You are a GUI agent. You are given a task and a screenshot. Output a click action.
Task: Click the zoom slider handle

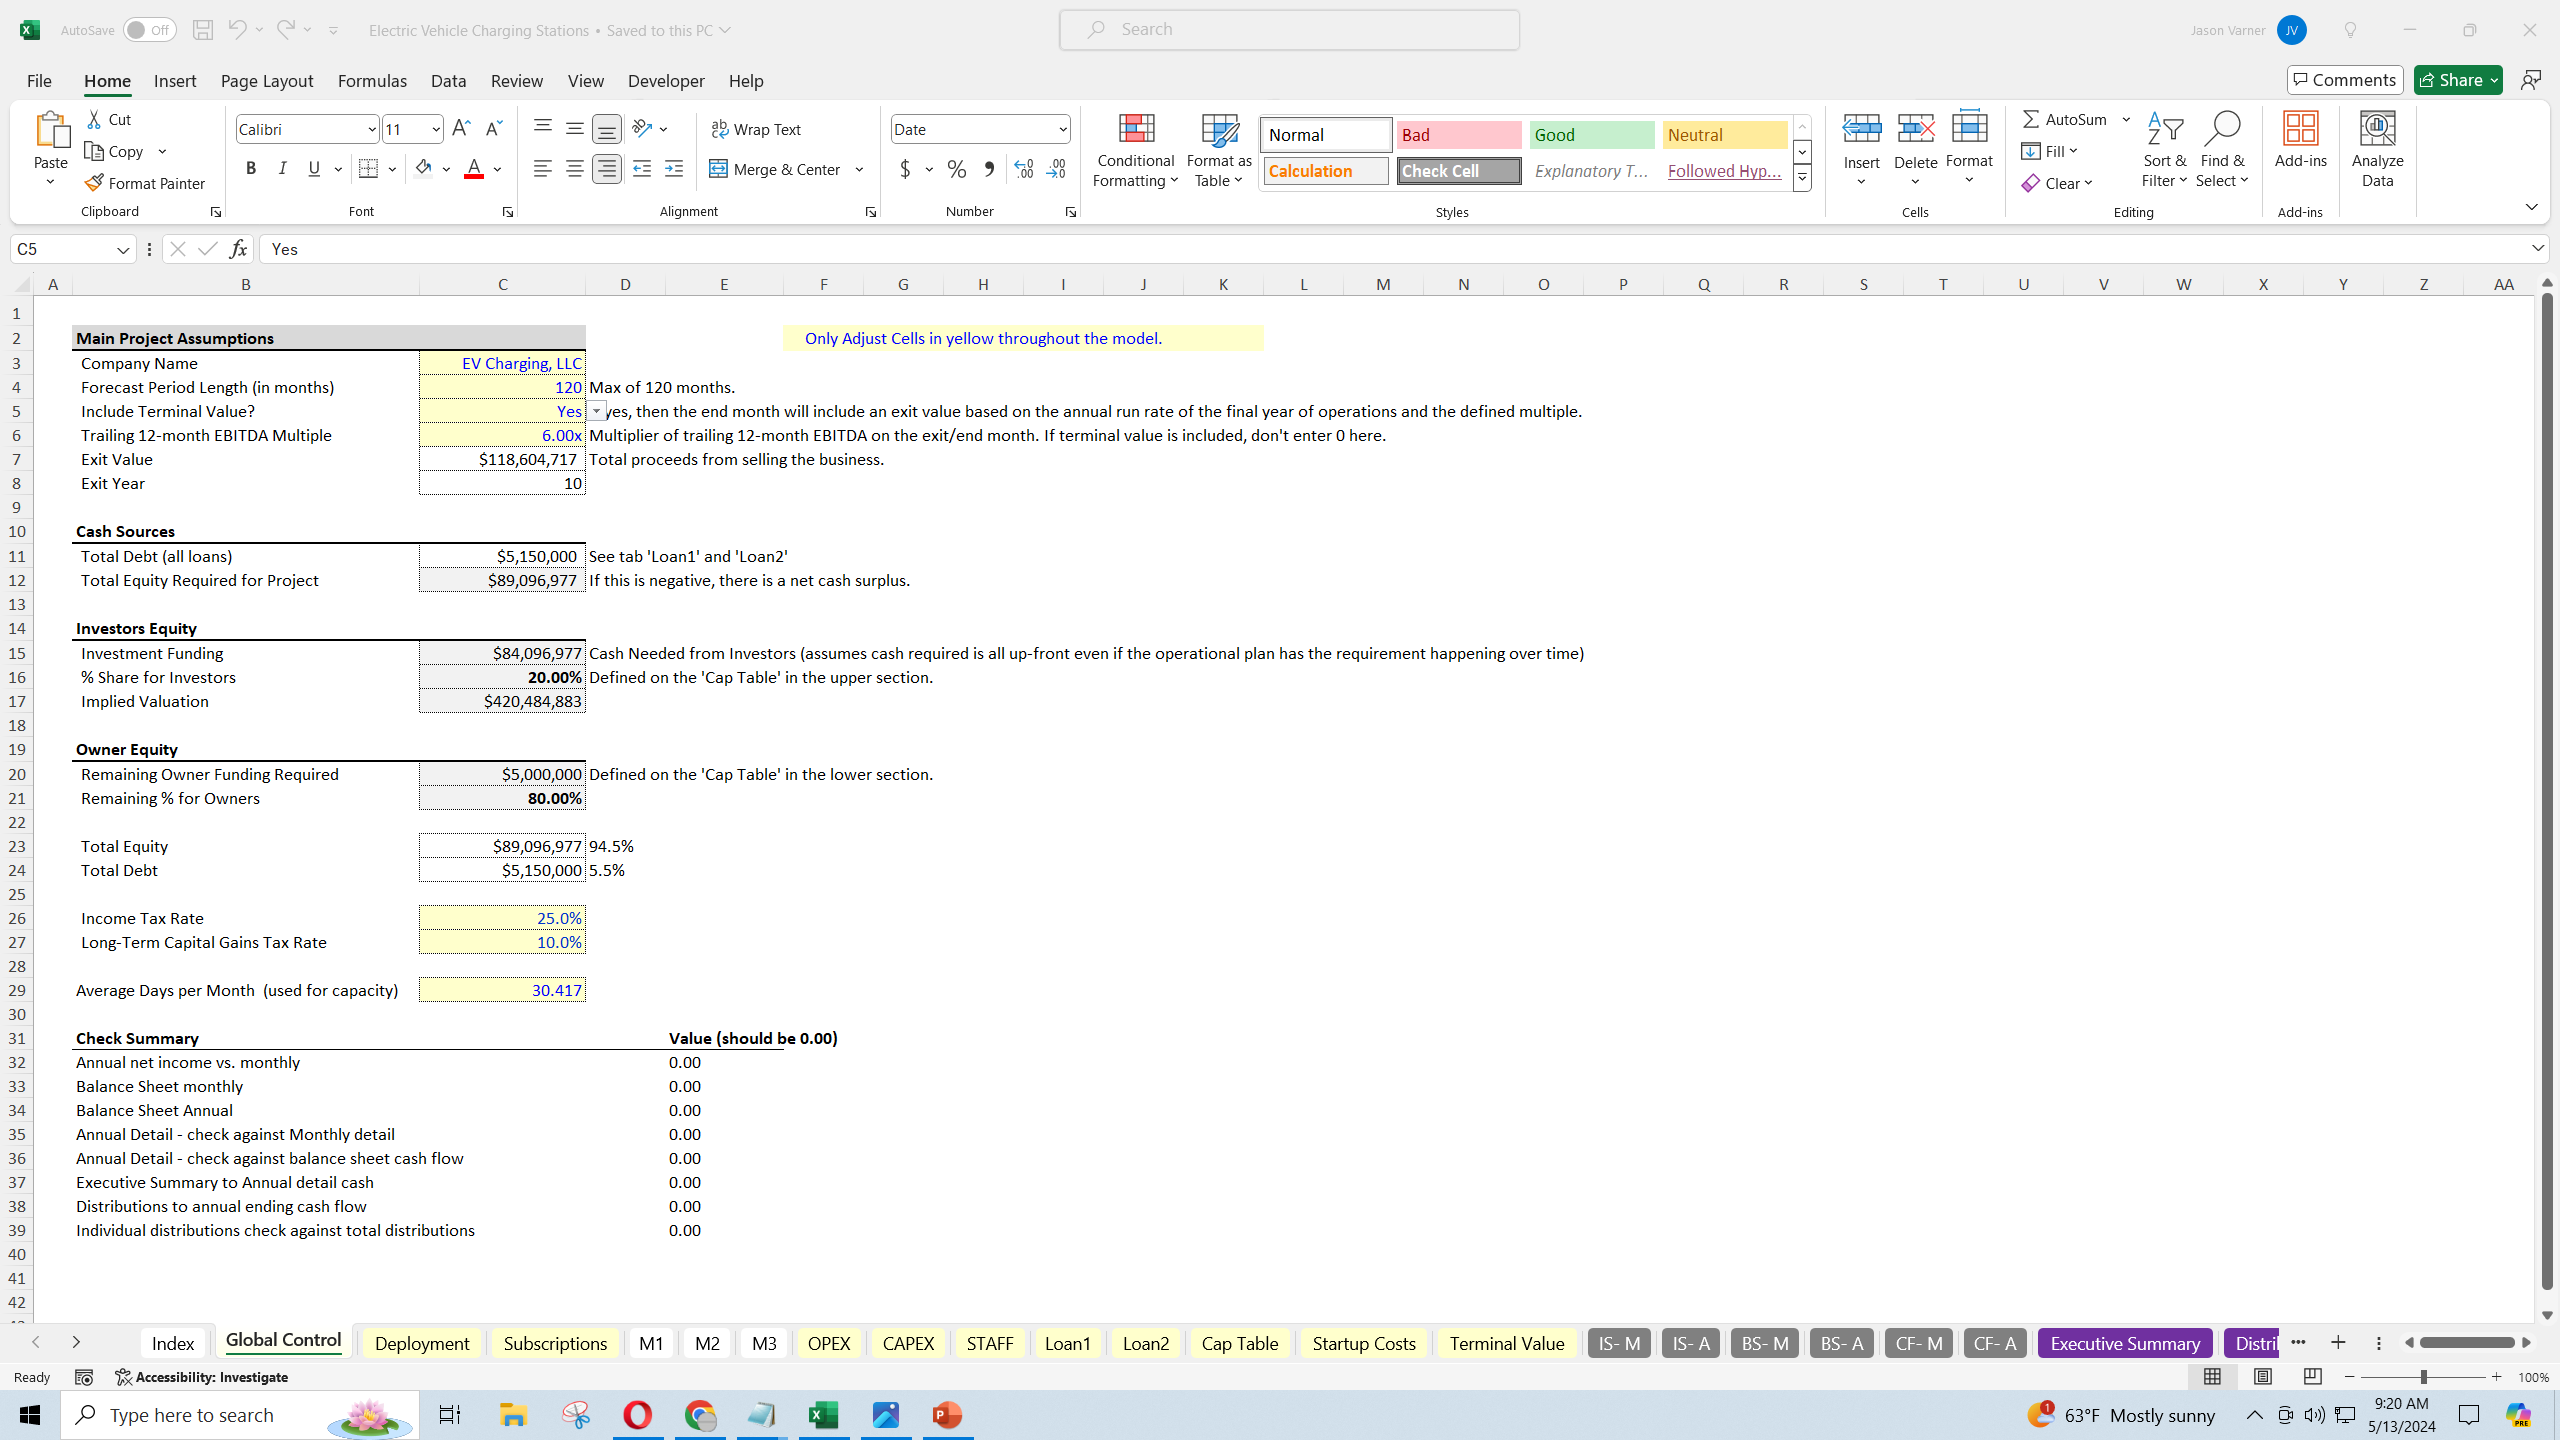click(x=2423, y=1377)
